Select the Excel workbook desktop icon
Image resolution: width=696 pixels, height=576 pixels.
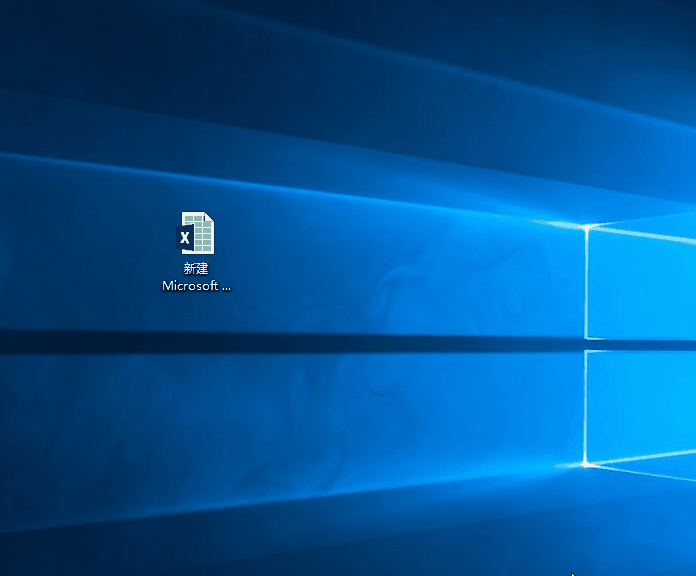pyautogui.click(x=196, y=233)
